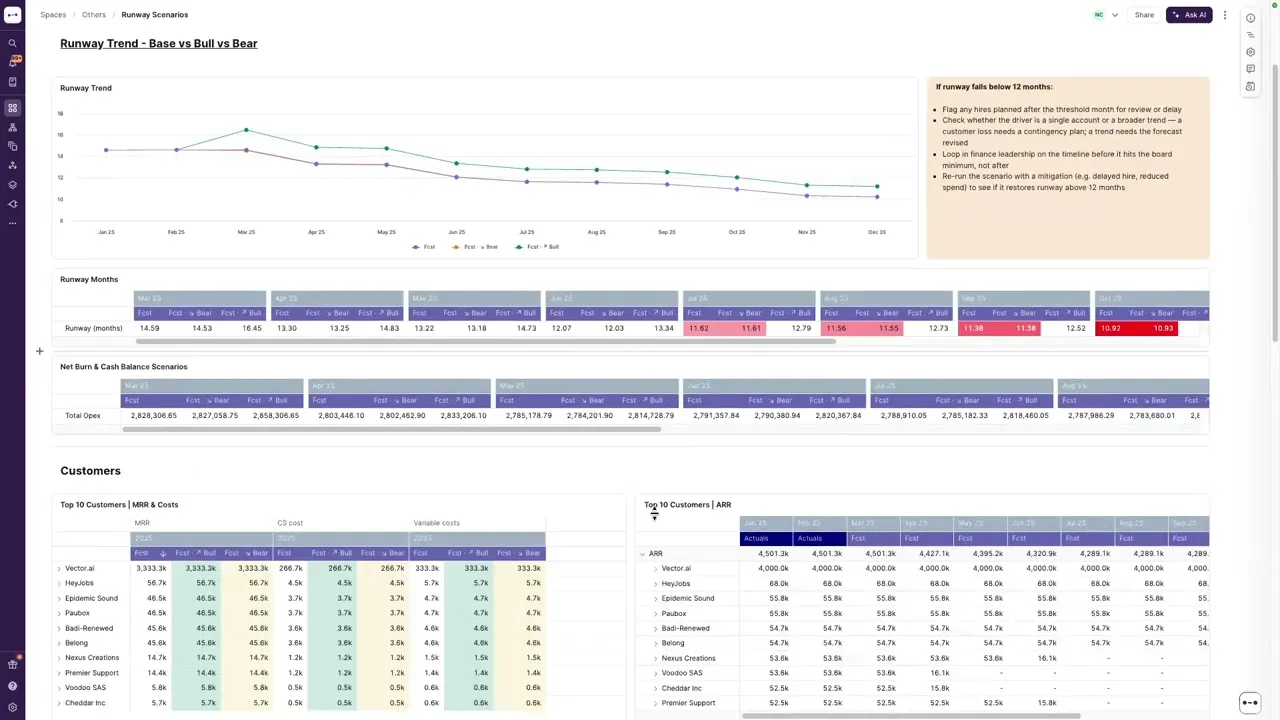Click Premier Support in MRR & Costs table
1280x720 pixels.
(x=92, y=673)
